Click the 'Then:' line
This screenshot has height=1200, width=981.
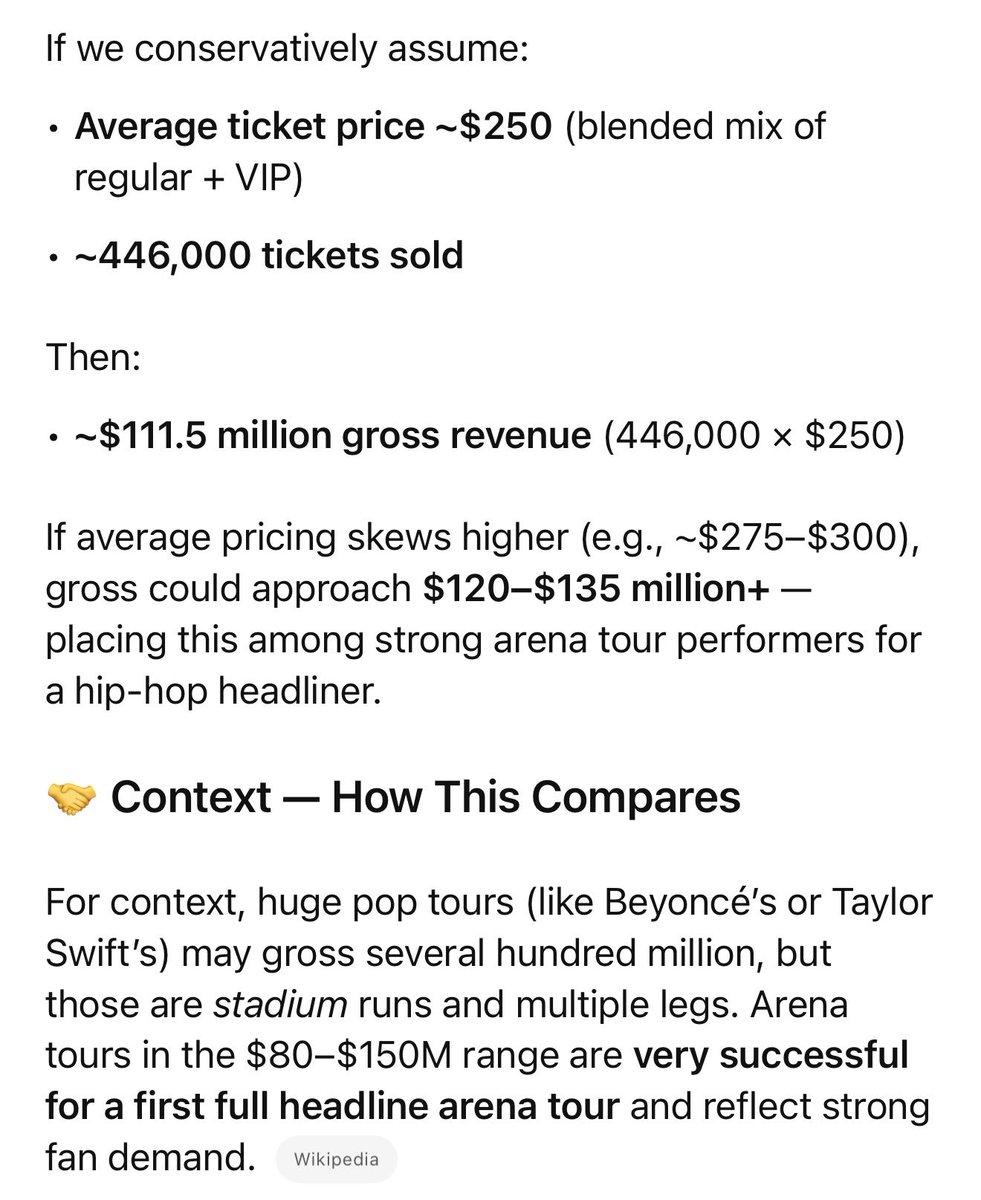[93, 357]
